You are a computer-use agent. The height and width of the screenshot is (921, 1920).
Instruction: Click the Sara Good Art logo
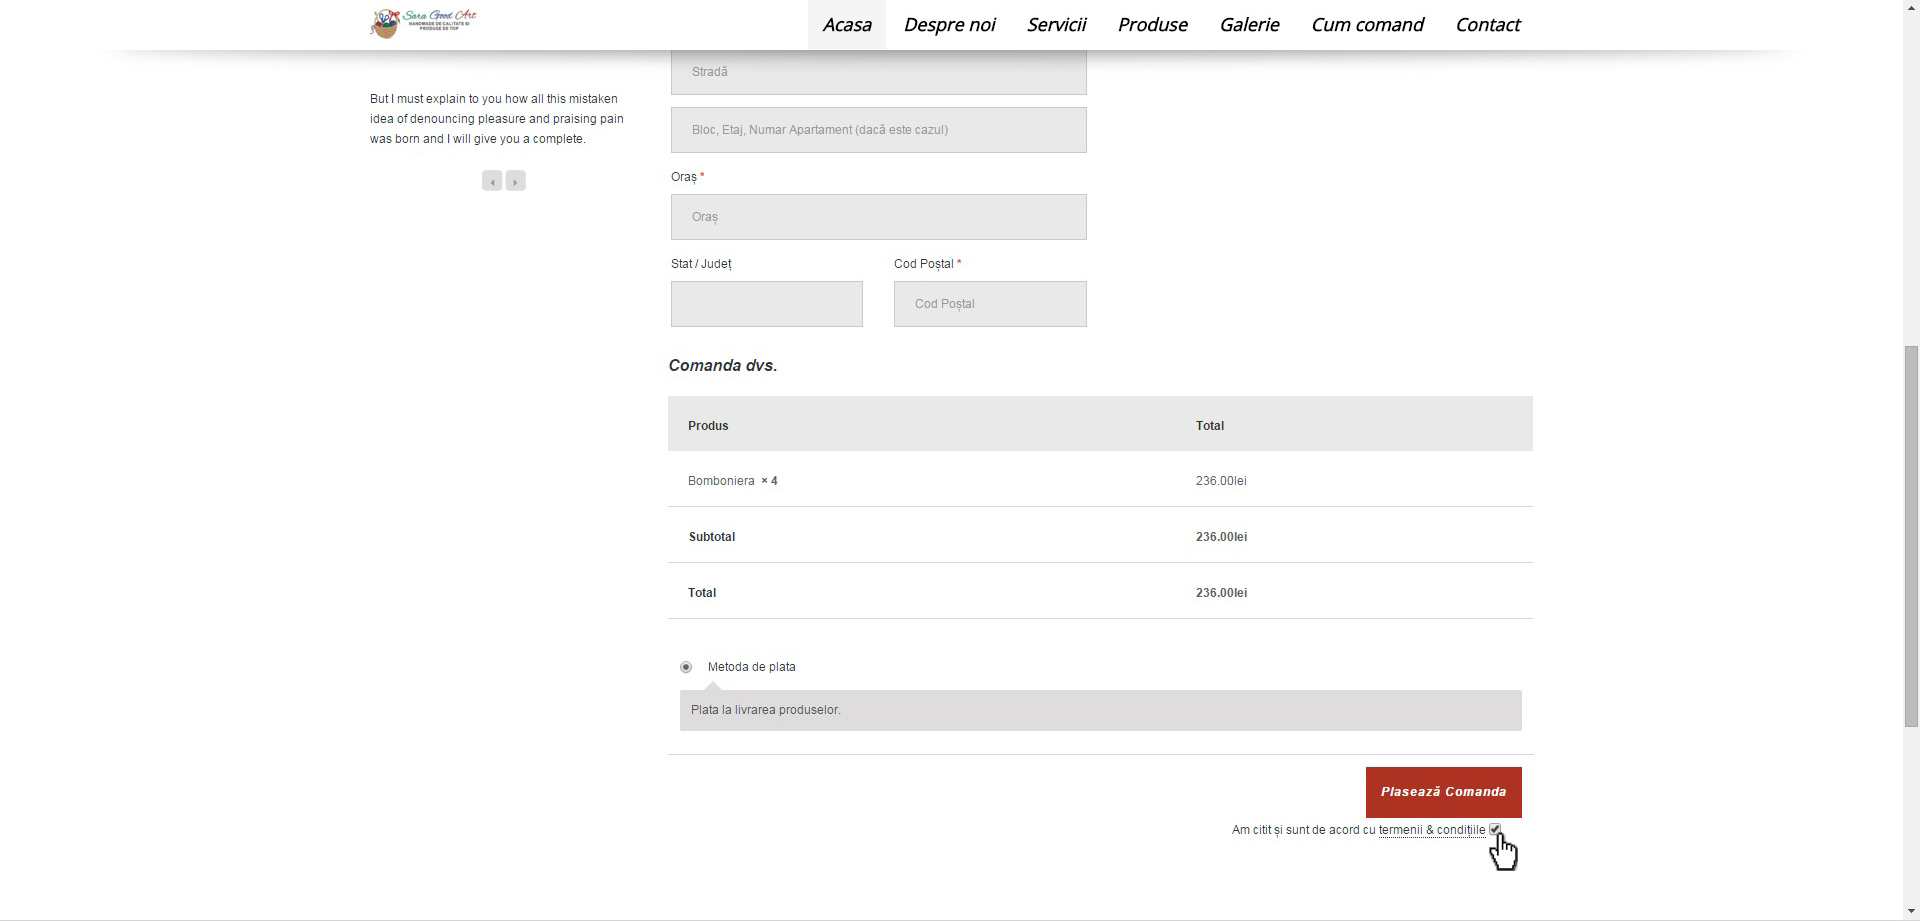click(423, 23)
